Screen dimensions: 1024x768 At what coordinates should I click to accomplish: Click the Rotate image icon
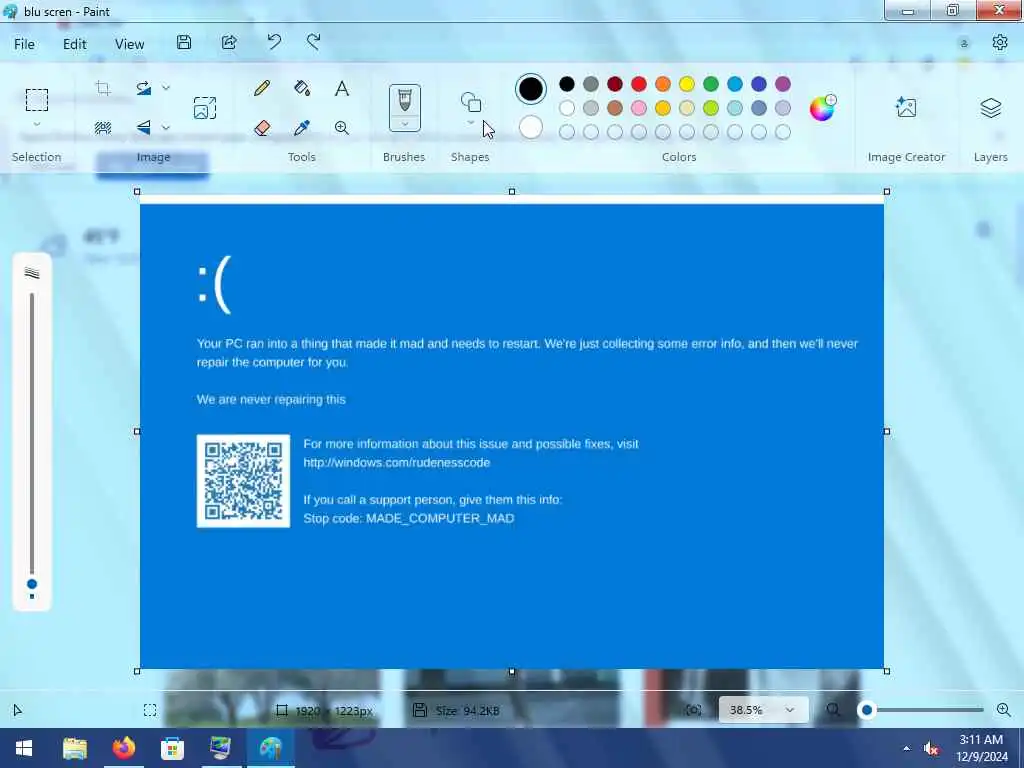pyautogui.click(x=144, y=88)
